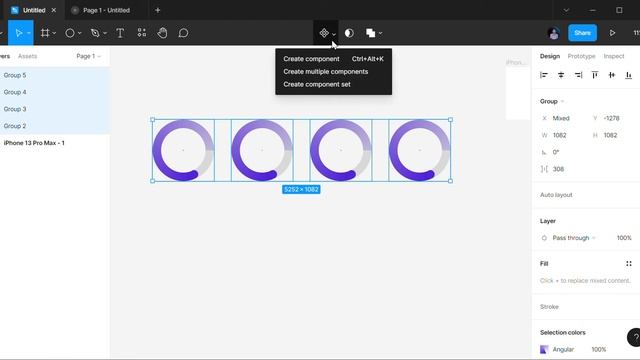Click the Angular gradient color swatch
The height and width of the screenshot is (360, 640).
tap(544, 349)
